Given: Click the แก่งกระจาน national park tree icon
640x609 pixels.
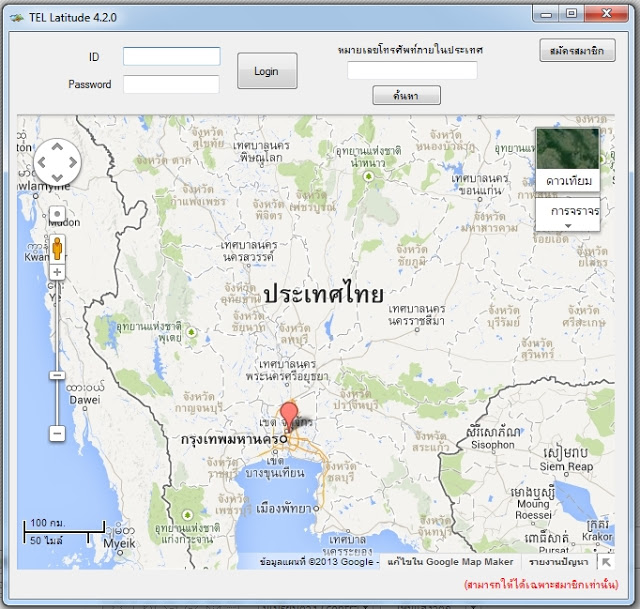Looking at the screenshot, I should coord(187,515).
